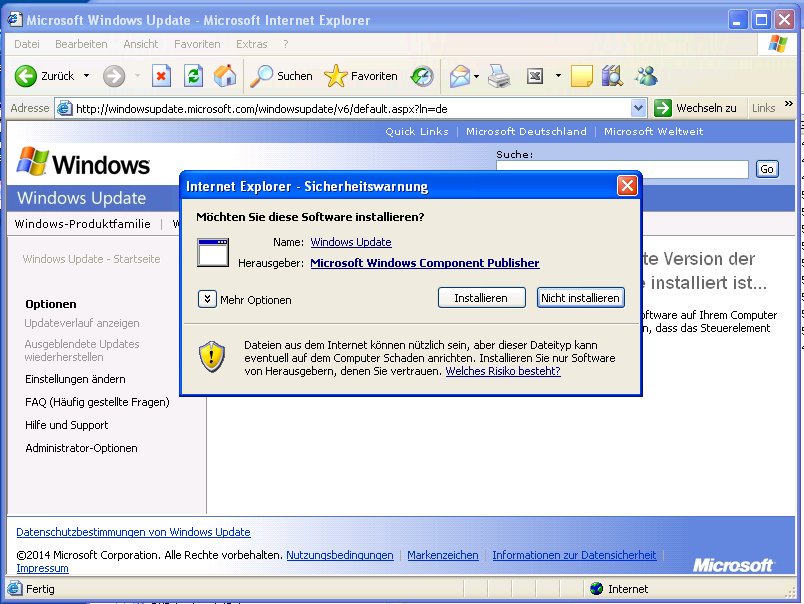Open the History clock icon

(x=422, y=76)
